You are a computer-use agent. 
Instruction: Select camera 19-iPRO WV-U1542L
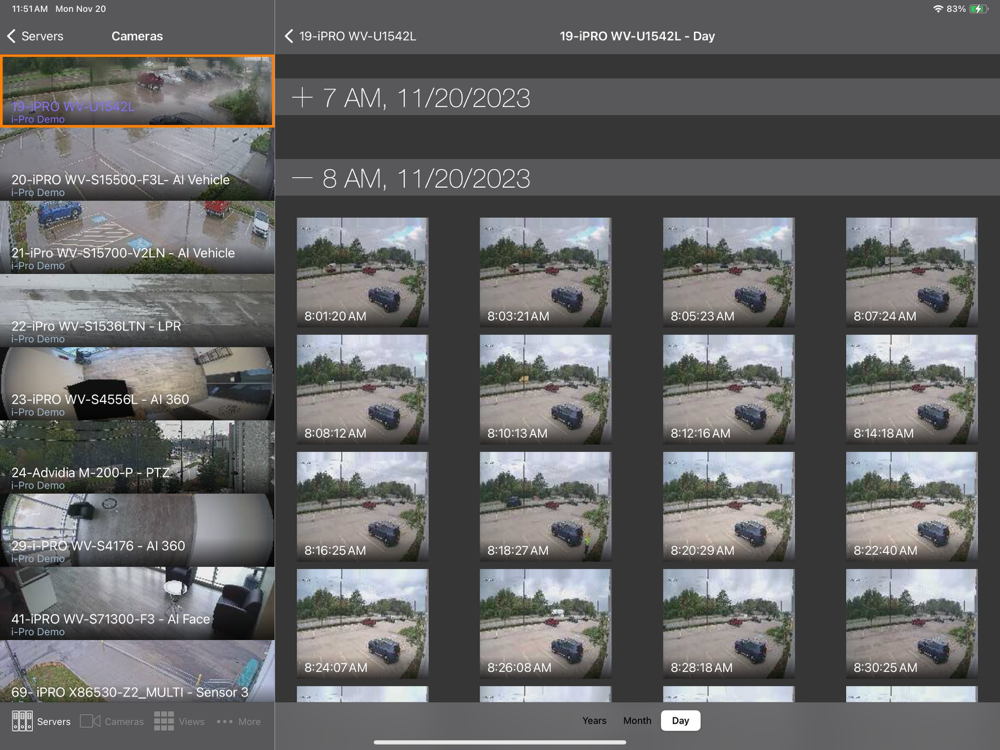[x=137, y=91]
